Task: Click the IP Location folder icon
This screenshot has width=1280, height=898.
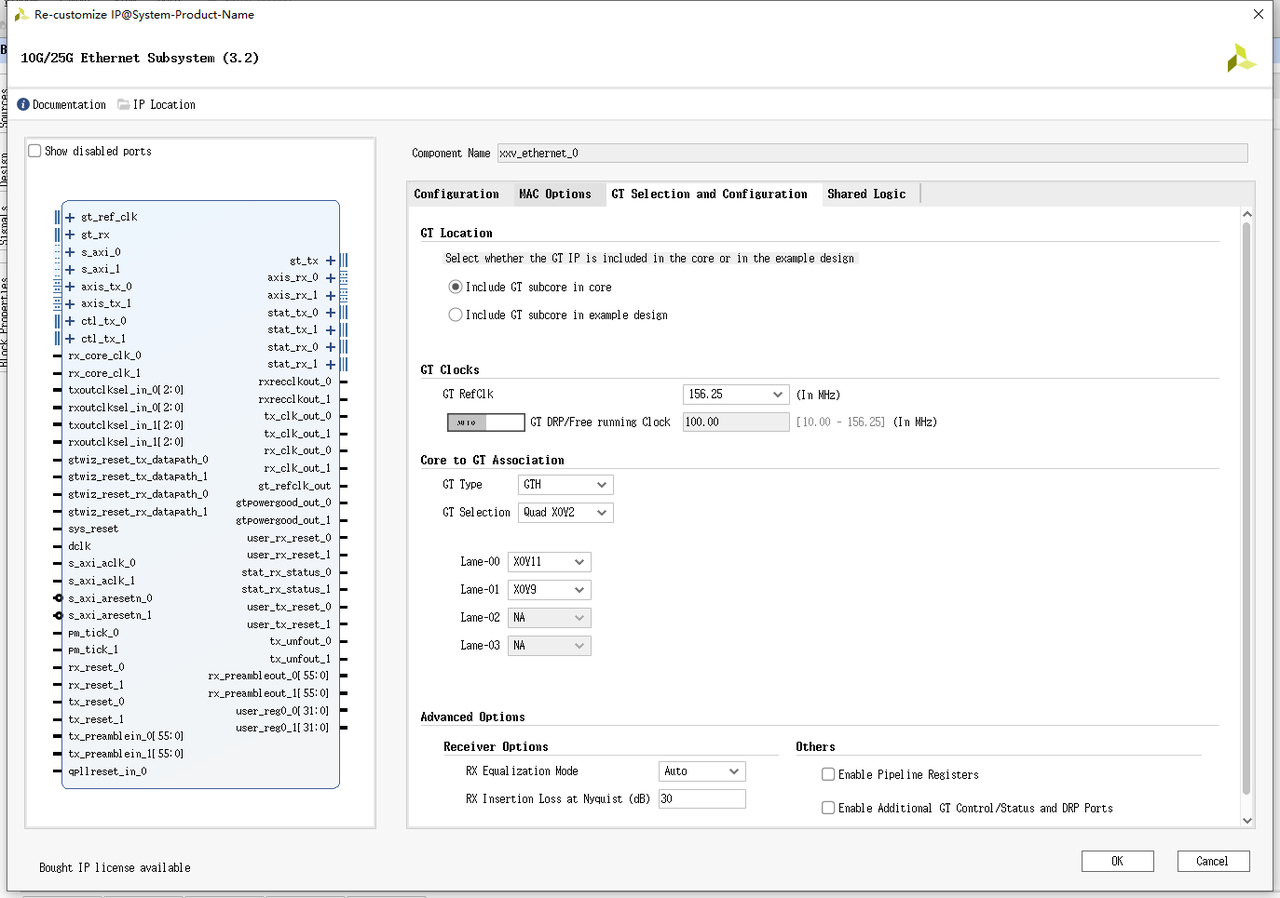Action: 123,104
